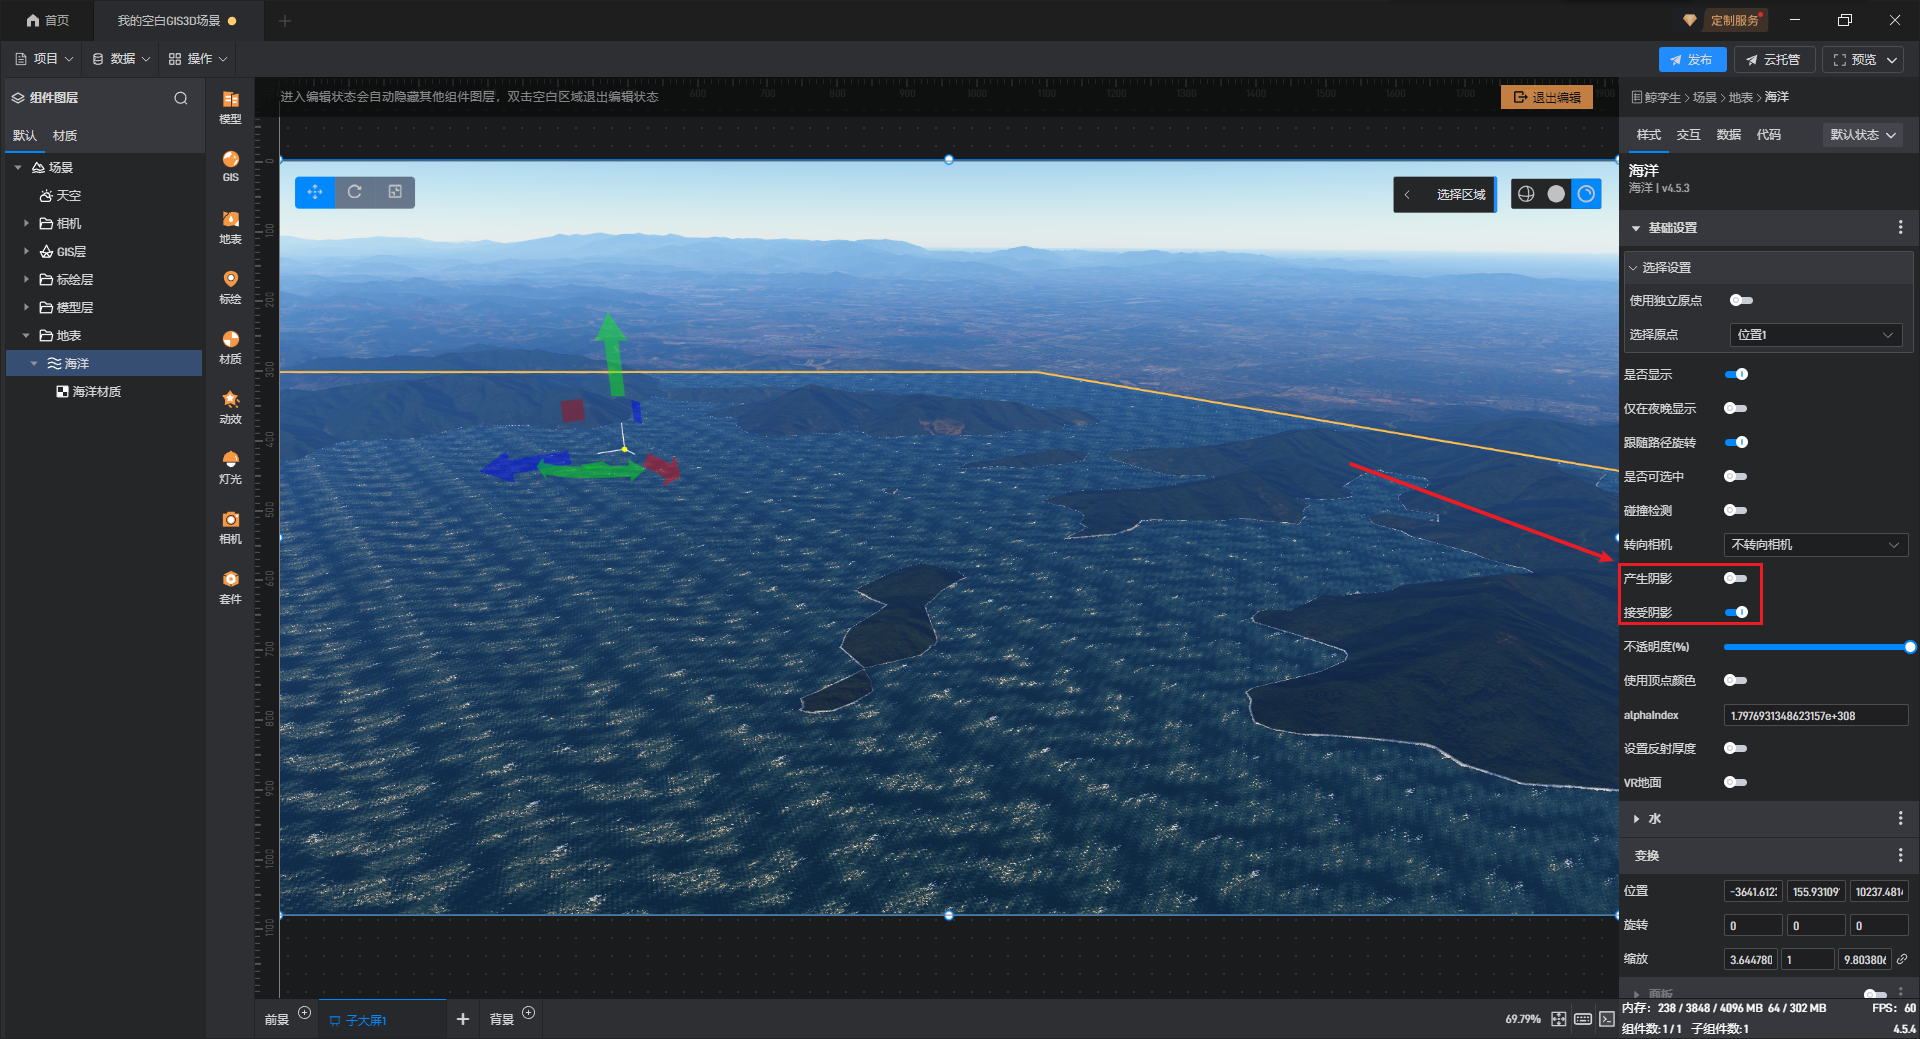Expand the GIS层 tree node
The height and width of the screenshot is (1039, 1920).
[x=26, y=251]
